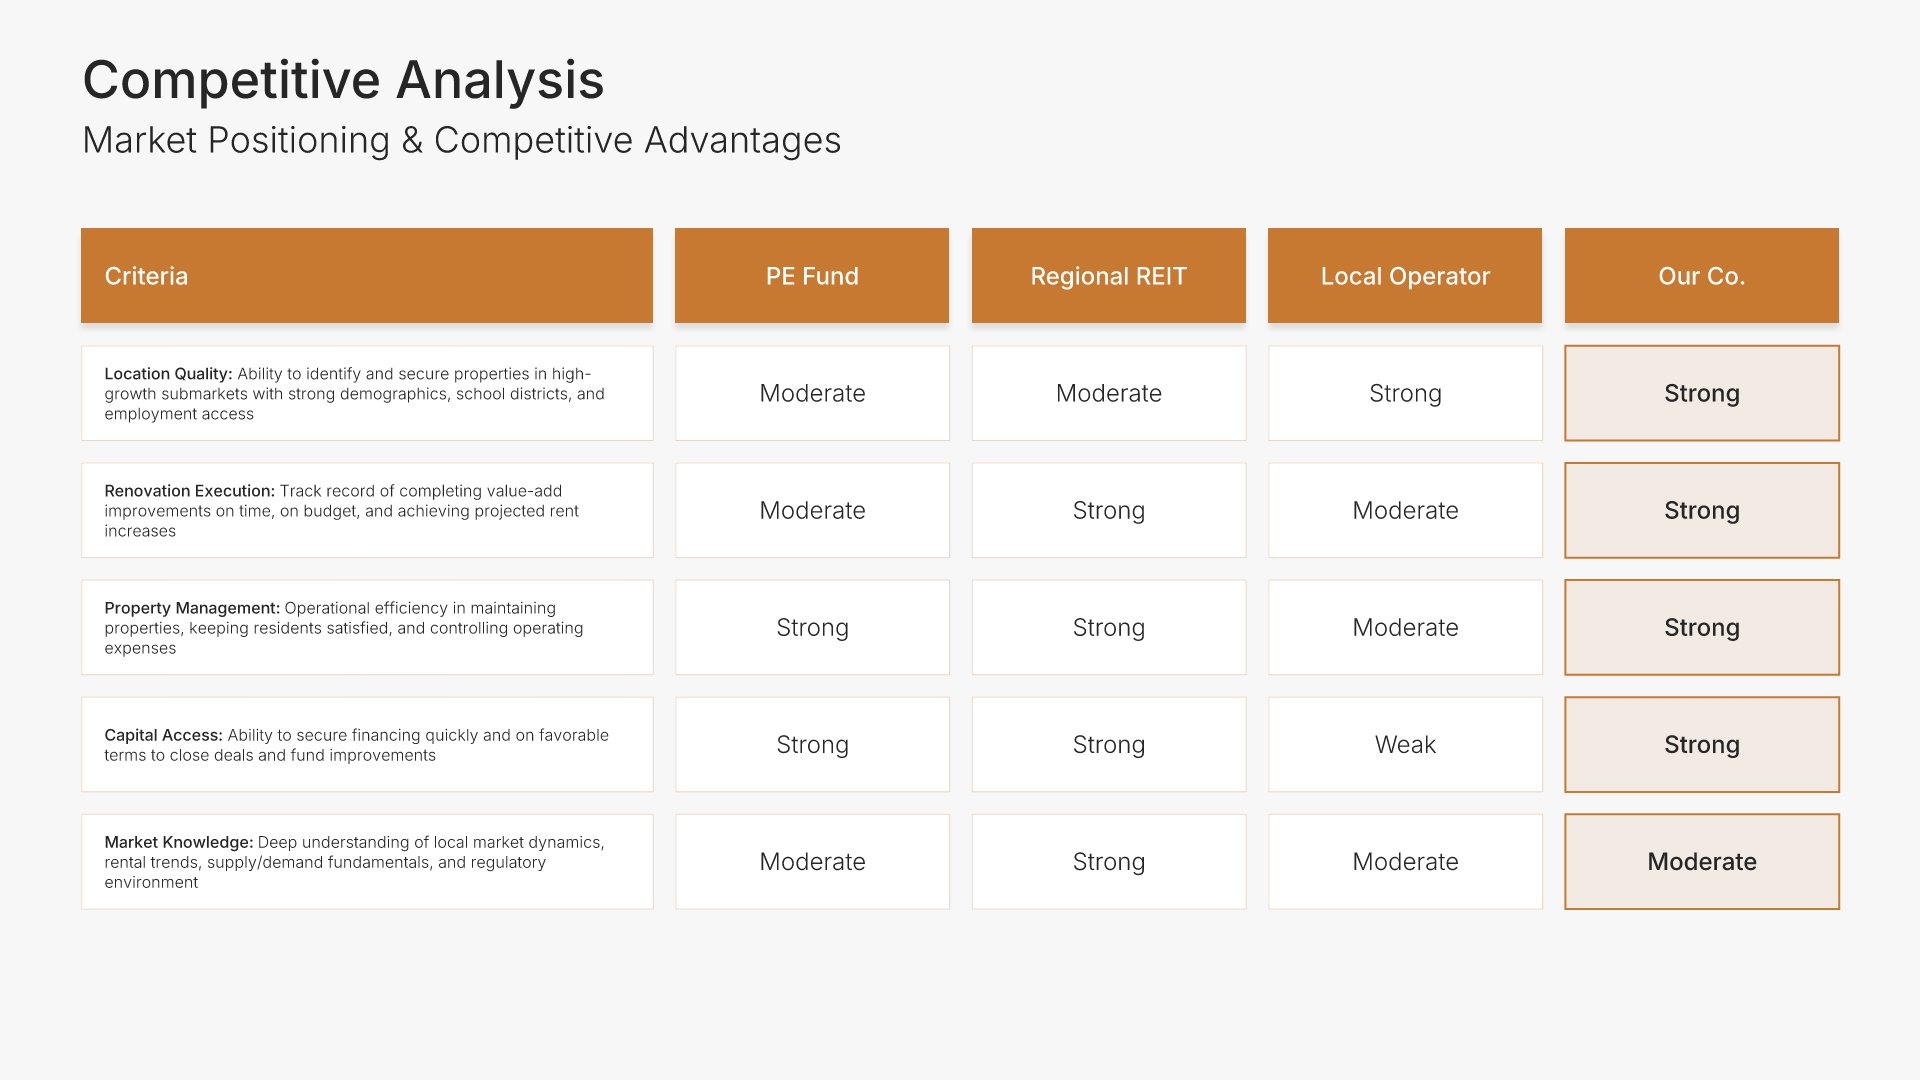The width and height of the screenshot is (1920, 1080).
Task: Click the Regional REIT column header
Action: [1108, 276]
